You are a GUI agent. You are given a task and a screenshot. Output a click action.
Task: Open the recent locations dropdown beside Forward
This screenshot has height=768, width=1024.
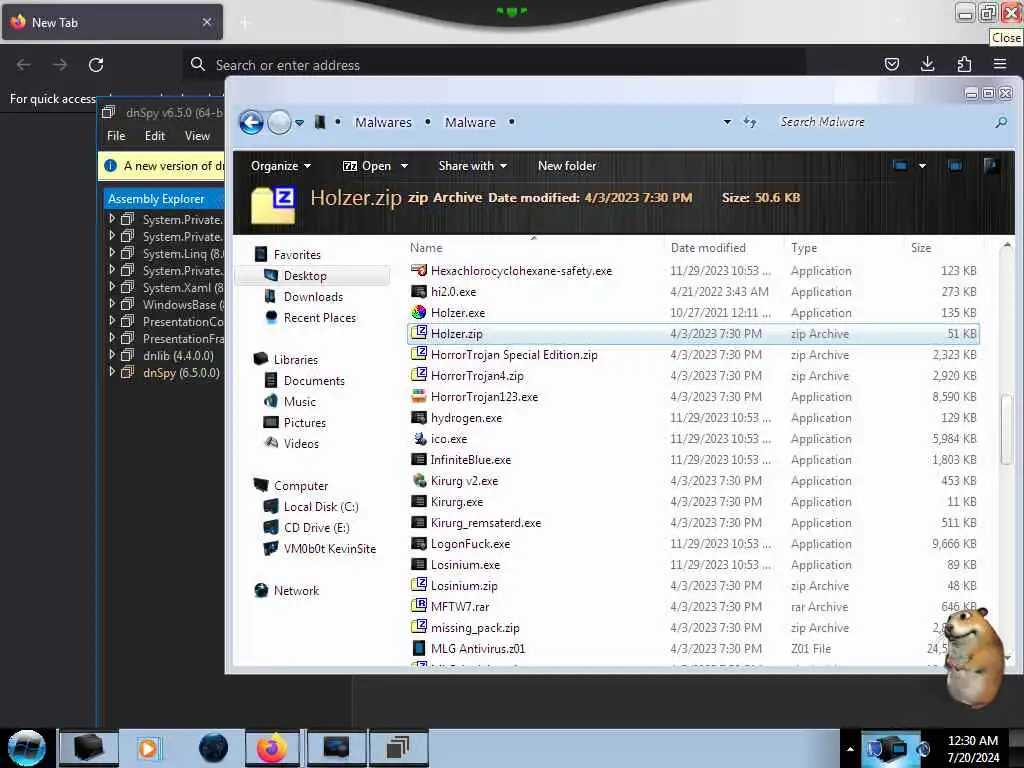tap(299, 123)
